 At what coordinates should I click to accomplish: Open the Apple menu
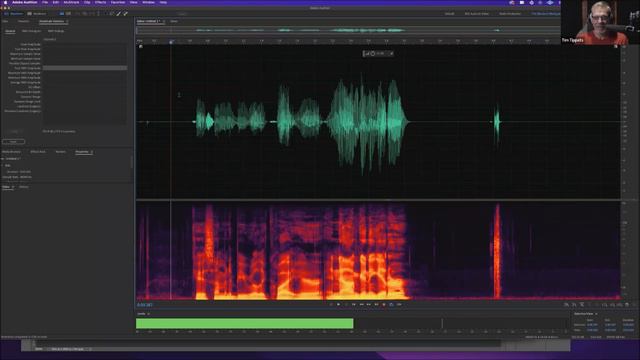tap(5, 2)
